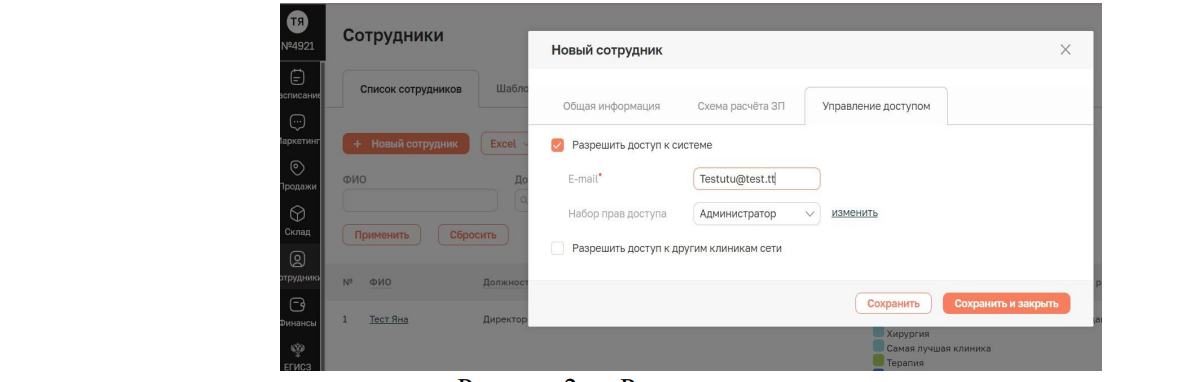Click the изменить link
Image resolution: width=1185 pixels, height=382 pixels.
[x=855, y=213]
